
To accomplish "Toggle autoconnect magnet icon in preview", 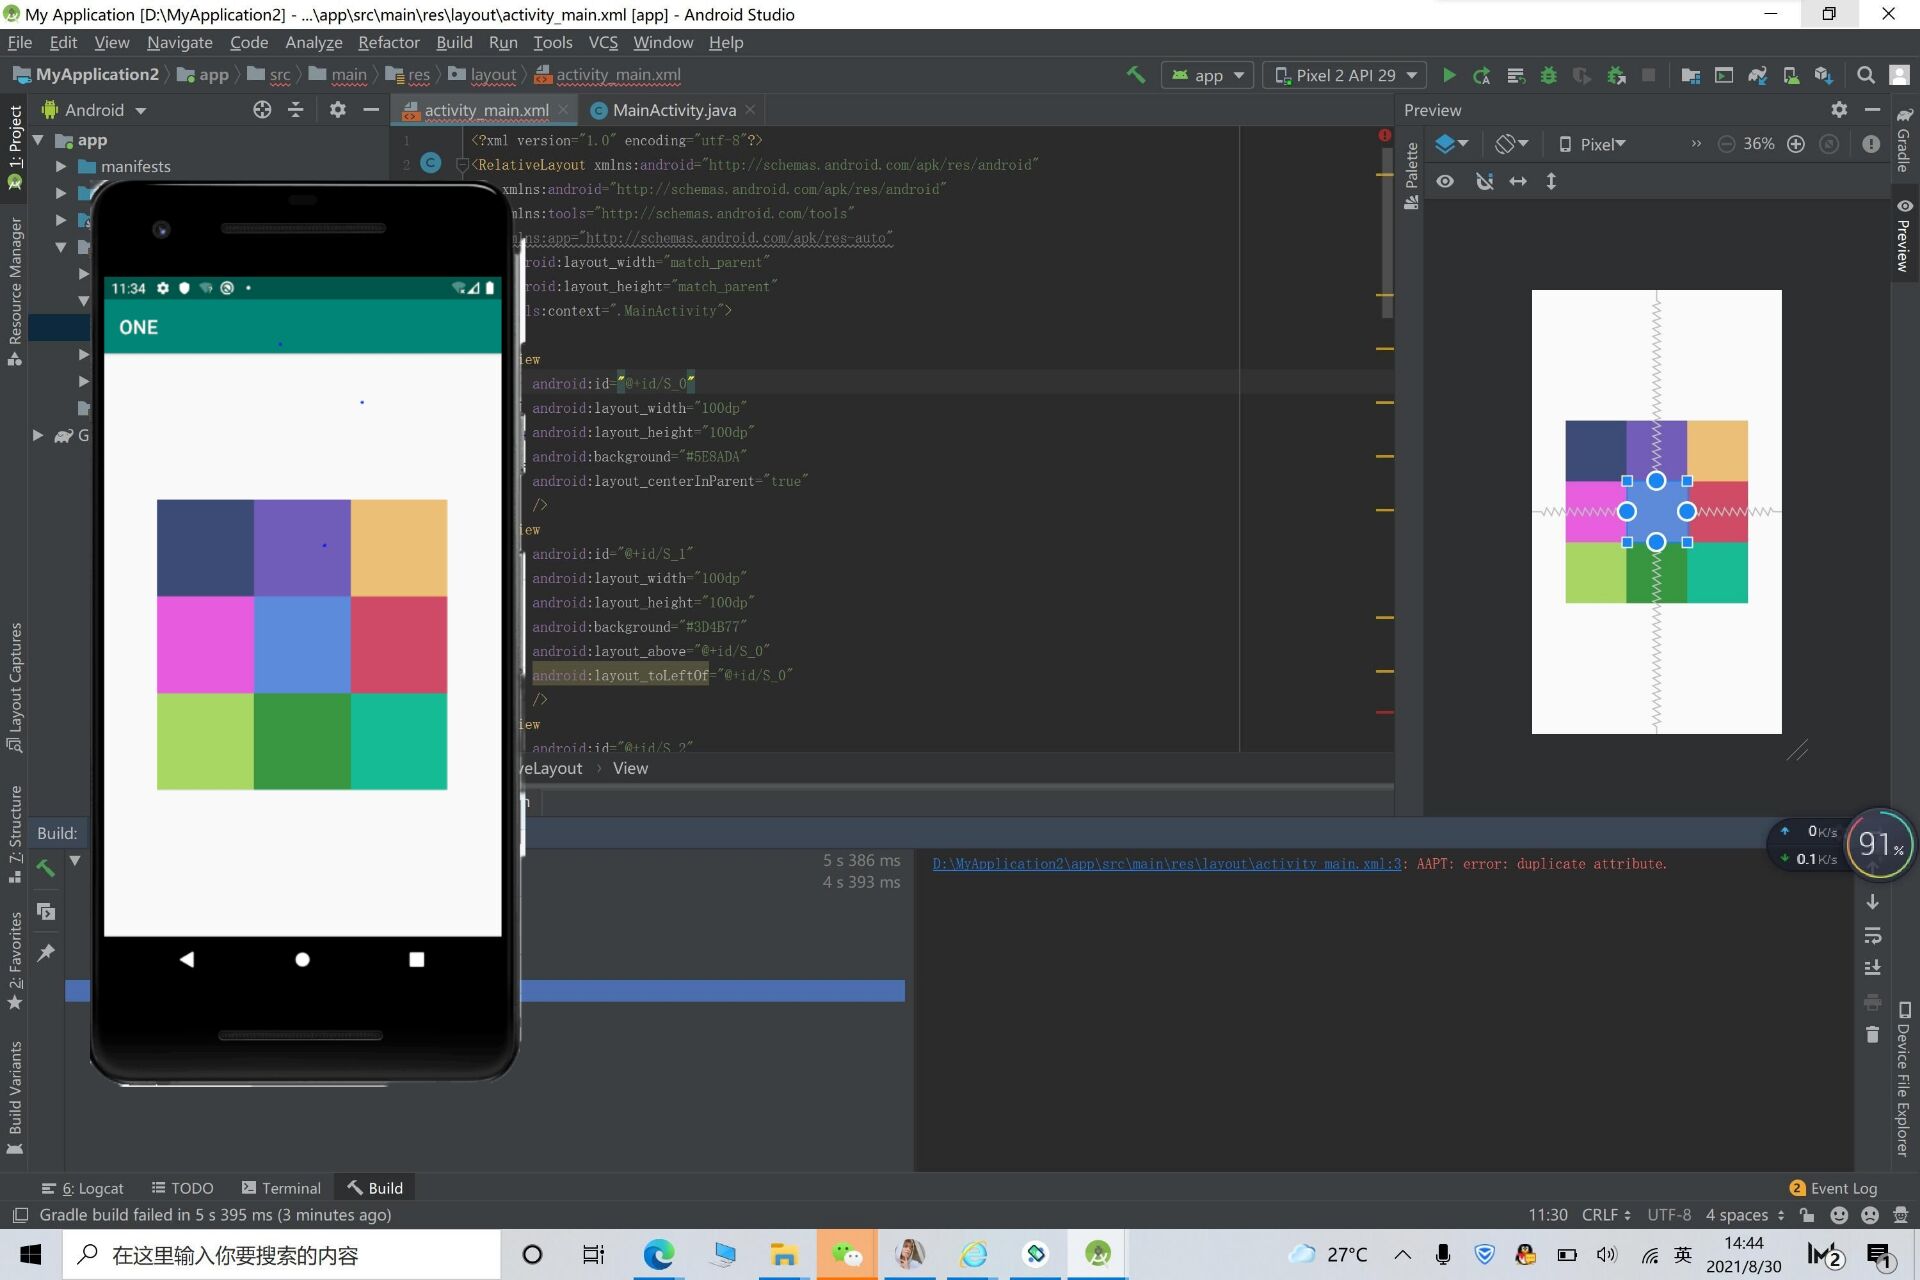I will [x=1484, y=181].
